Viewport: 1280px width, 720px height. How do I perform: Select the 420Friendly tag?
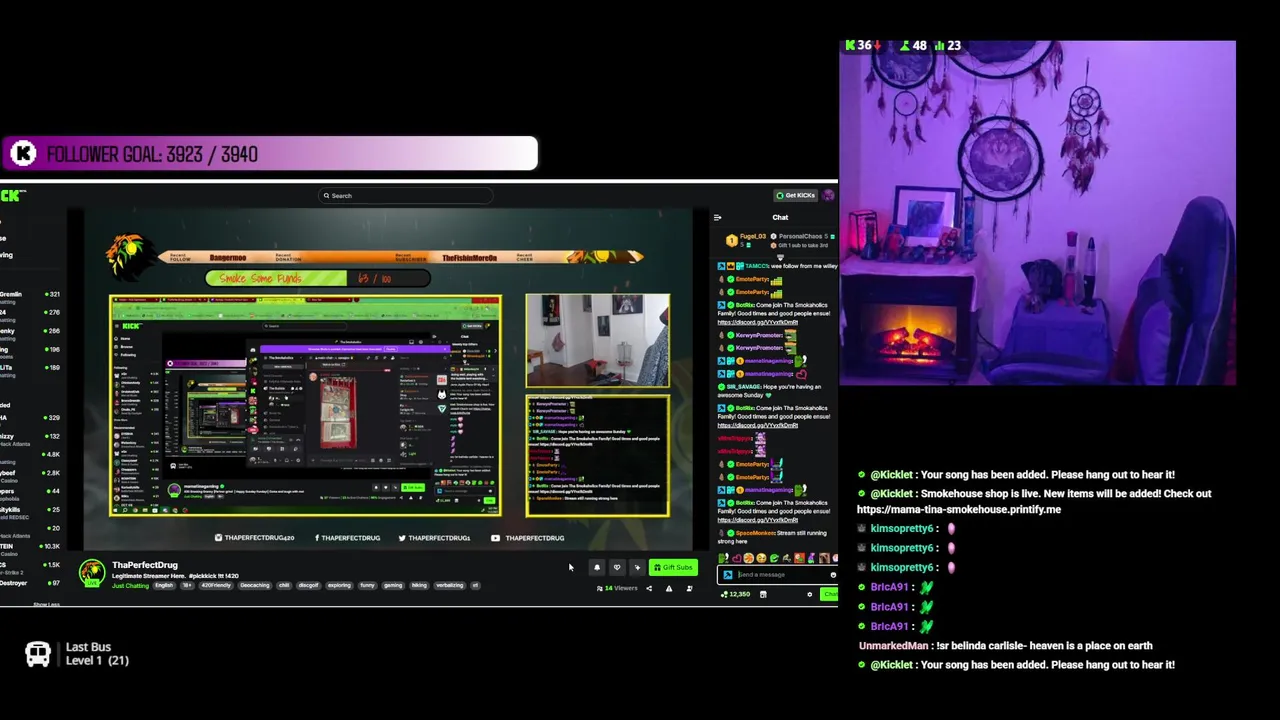216,585
